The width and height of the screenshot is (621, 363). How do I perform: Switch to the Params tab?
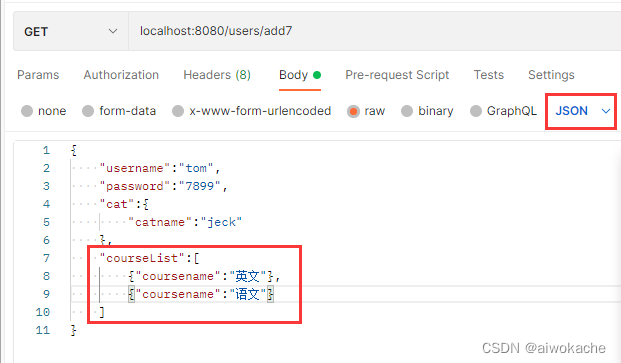point(38,75)
